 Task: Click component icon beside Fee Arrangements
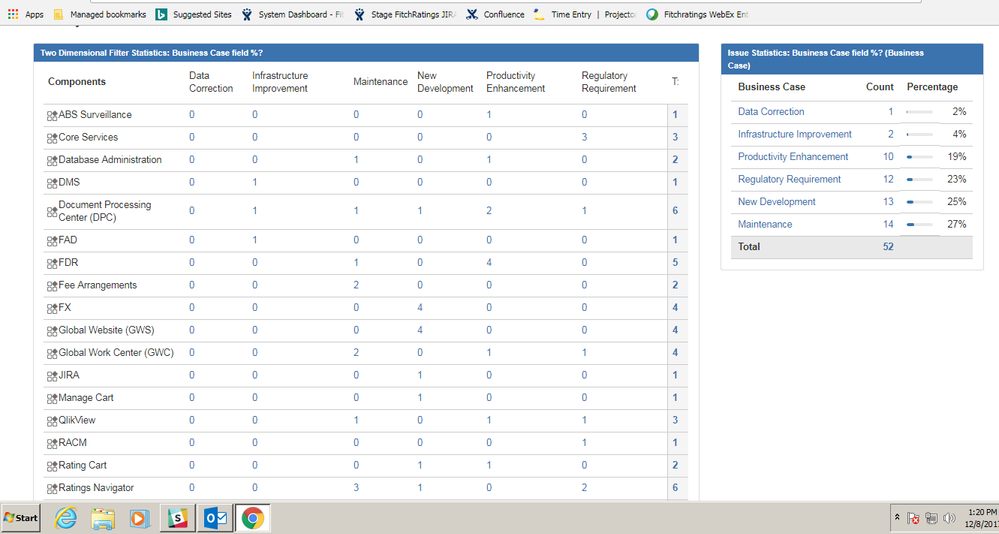pyautogui.click(x=52, y=286)
